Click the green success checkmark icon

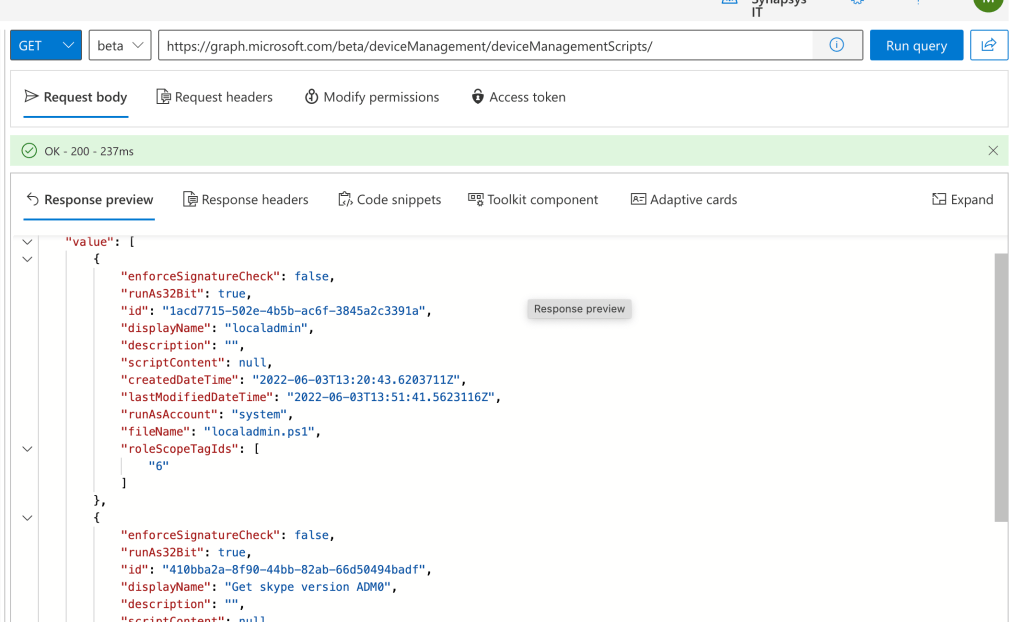pos(29,151)
